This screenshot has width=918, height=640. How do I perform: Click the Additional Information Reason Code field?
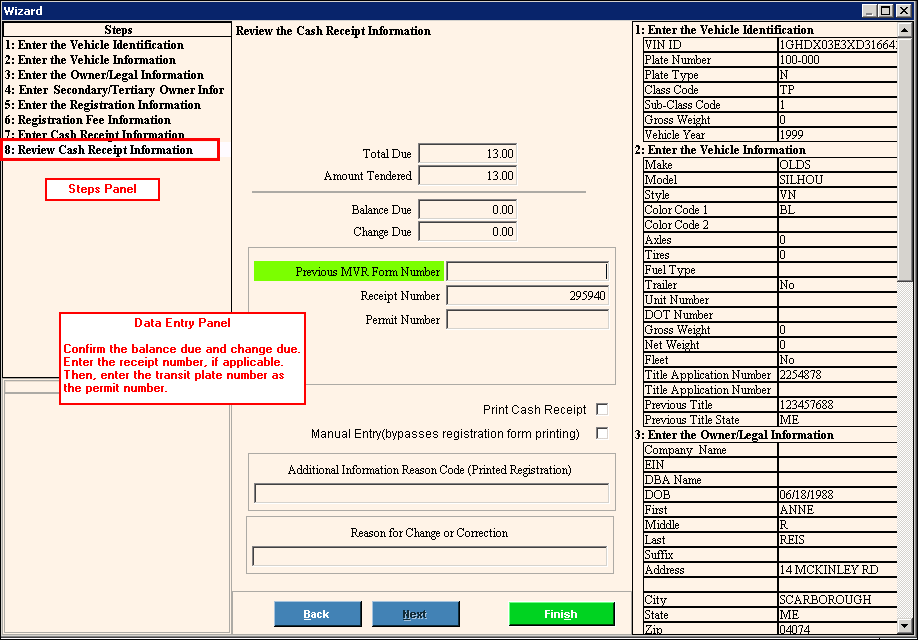coord(431,493)
